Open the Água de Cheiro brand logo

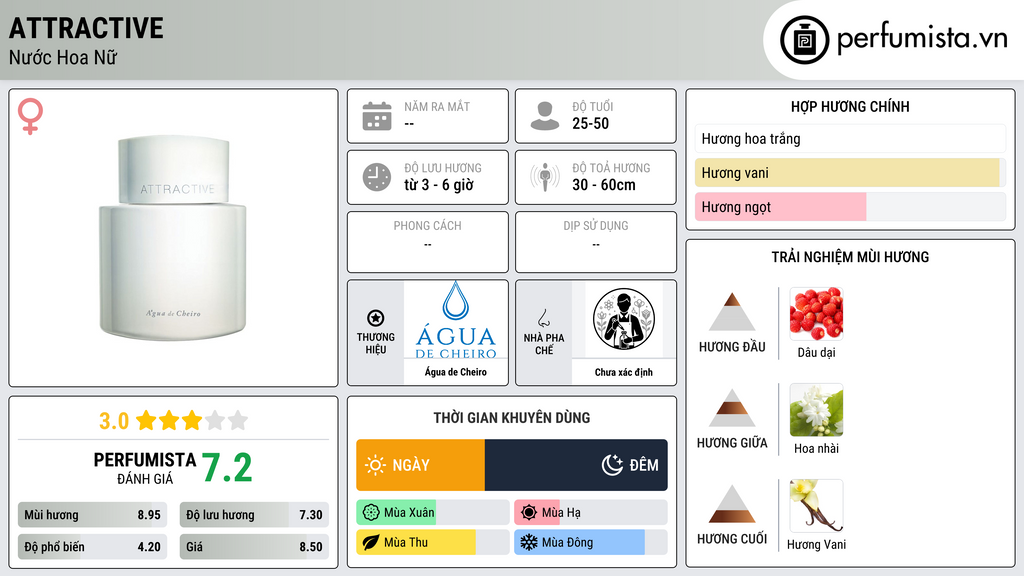point(456,320)
